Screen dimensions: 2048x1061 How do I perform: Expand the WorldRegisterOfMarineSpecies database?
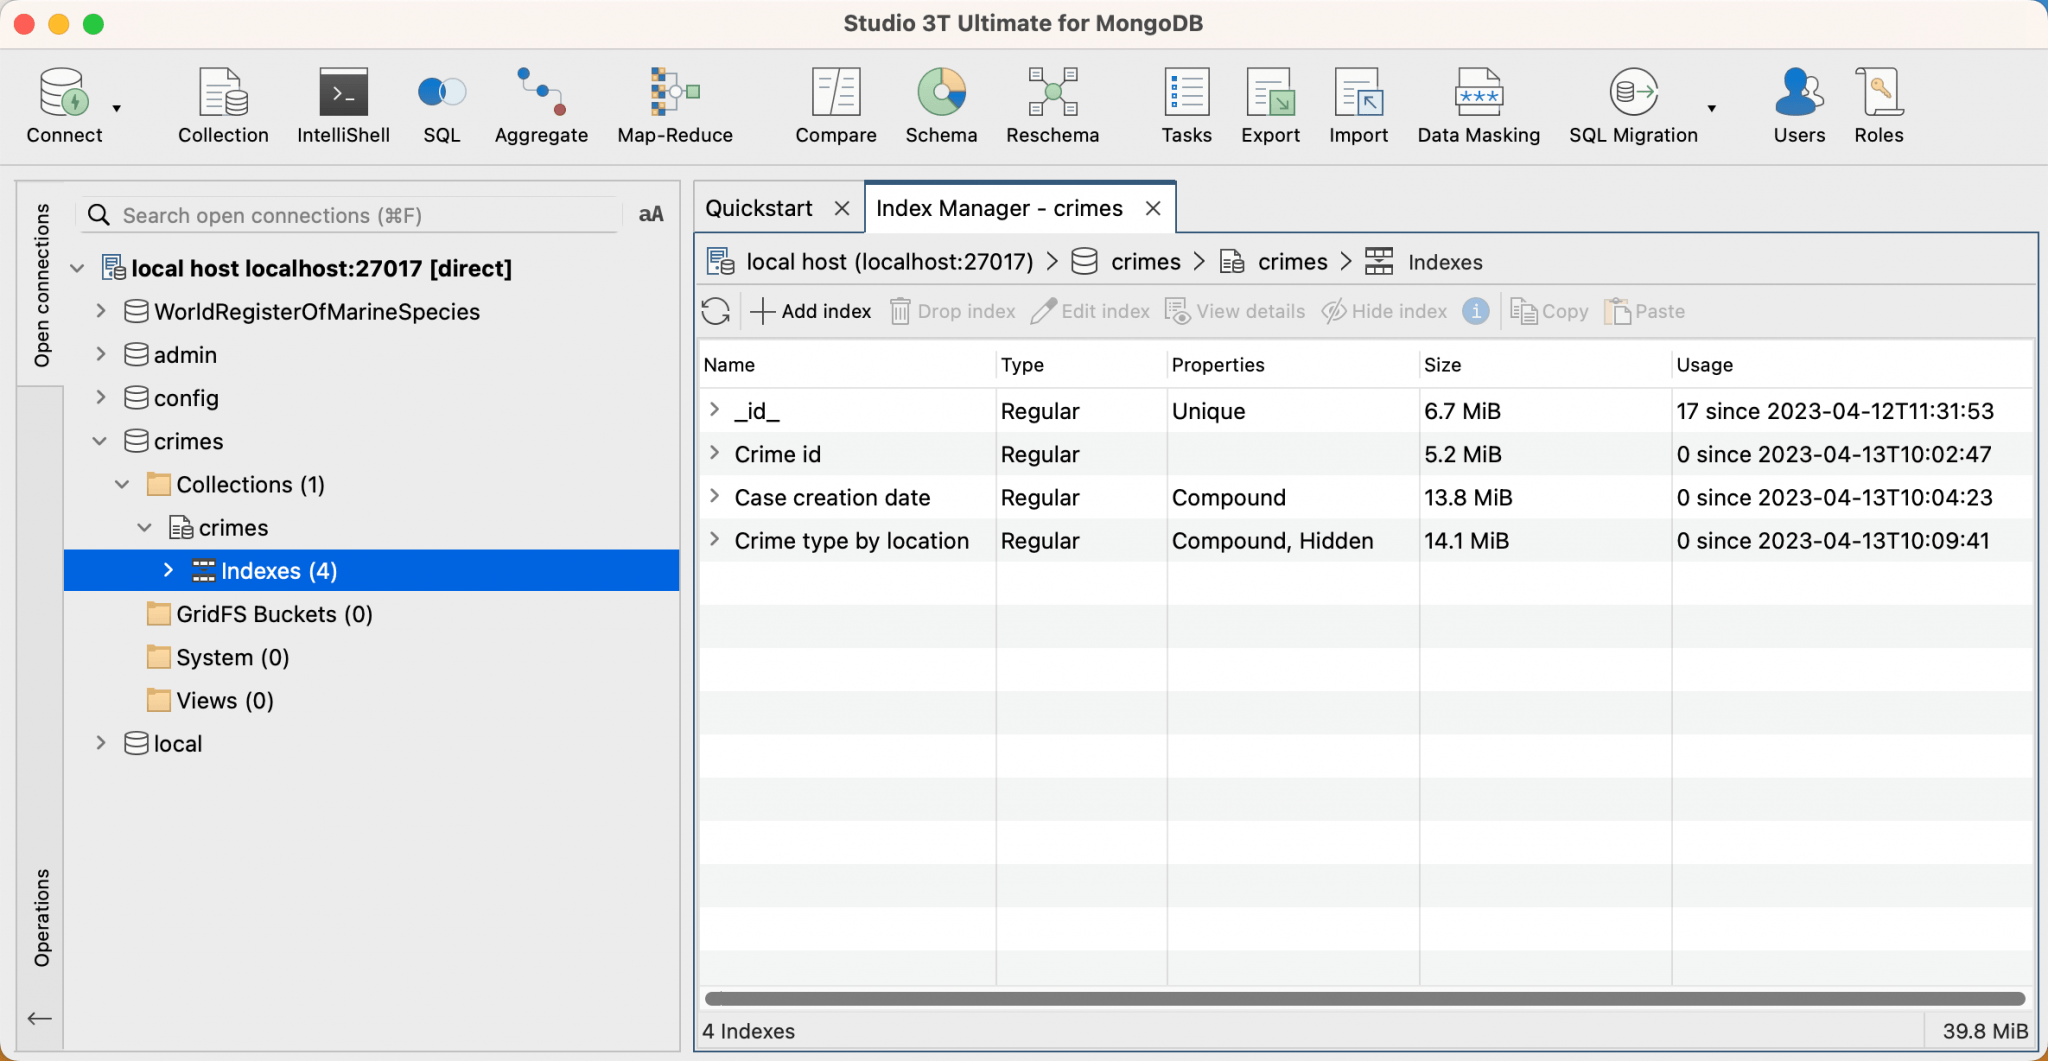tap(101, 312)
